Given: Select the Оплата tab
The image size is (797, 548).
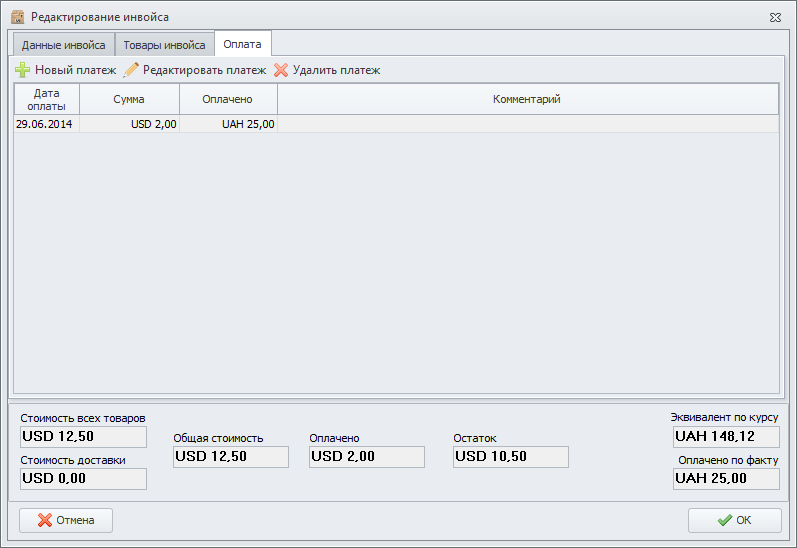Looking at the screenshot, I should [x=243, y=44].
